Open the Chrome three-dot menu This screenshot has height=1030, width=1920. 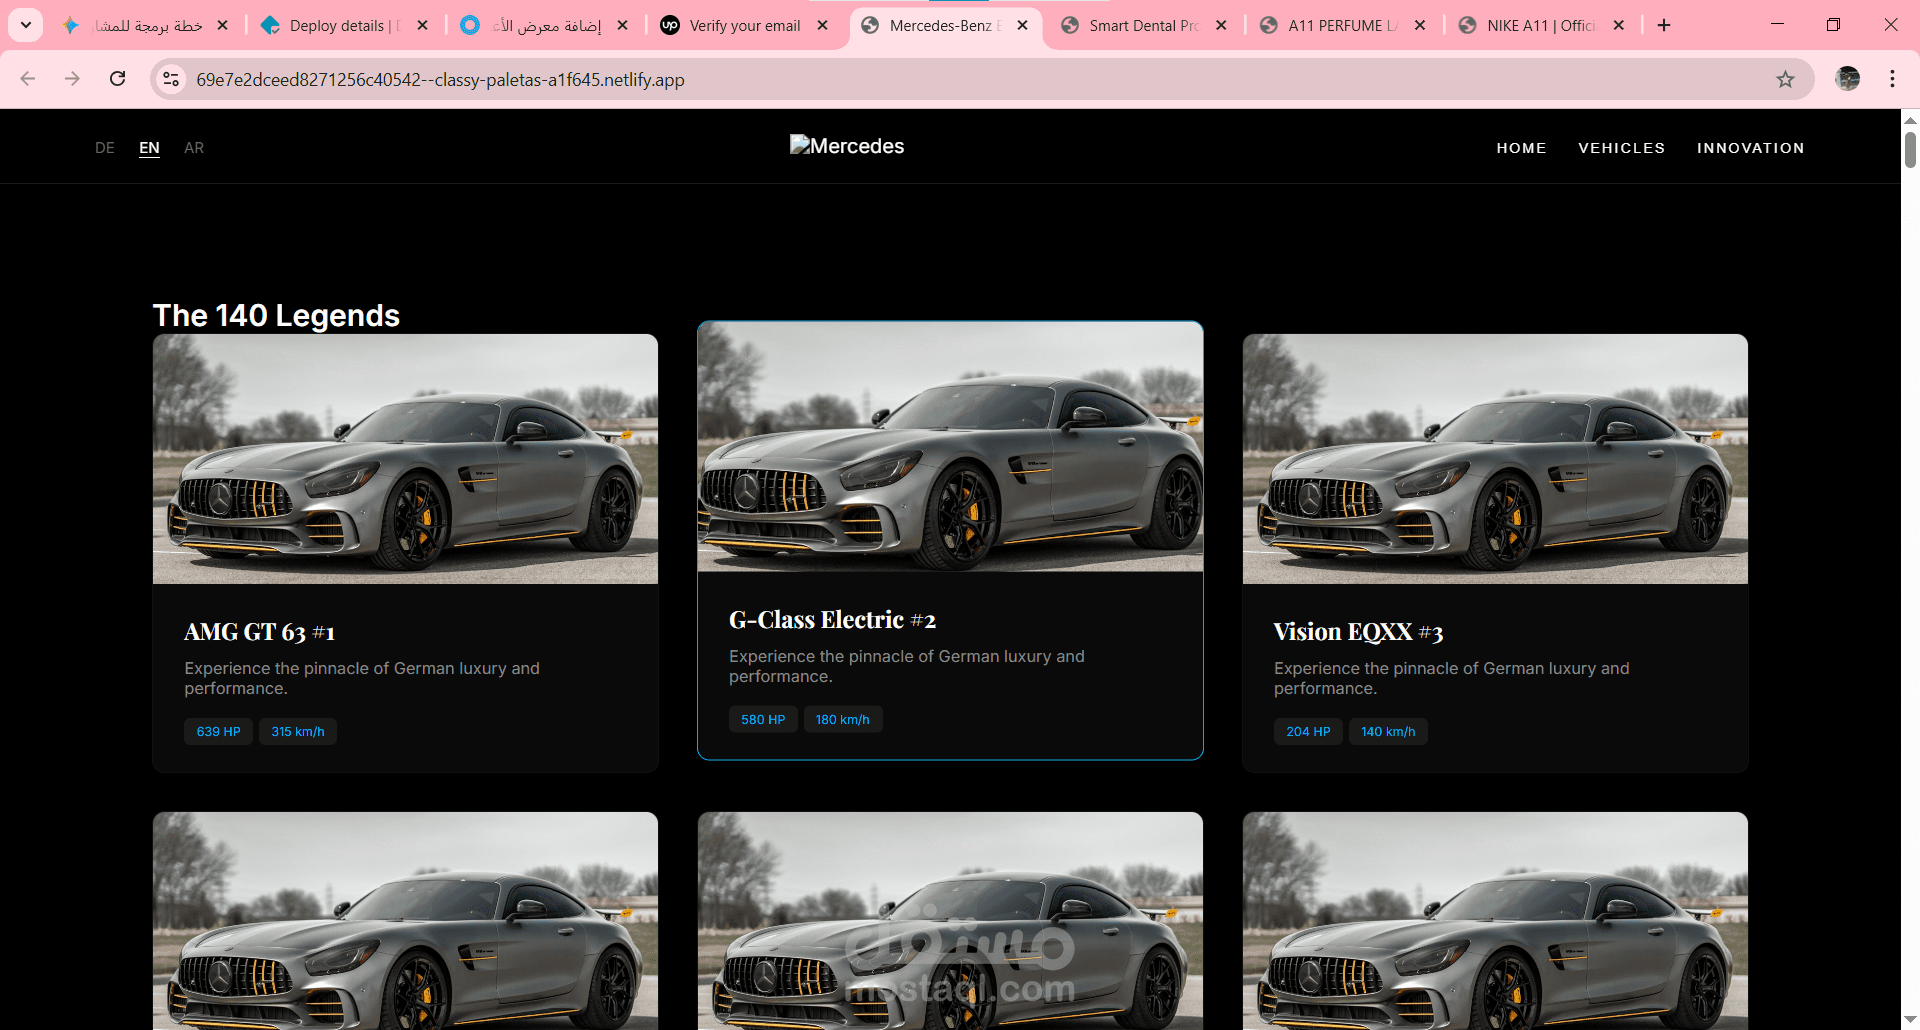point(1892,79)
